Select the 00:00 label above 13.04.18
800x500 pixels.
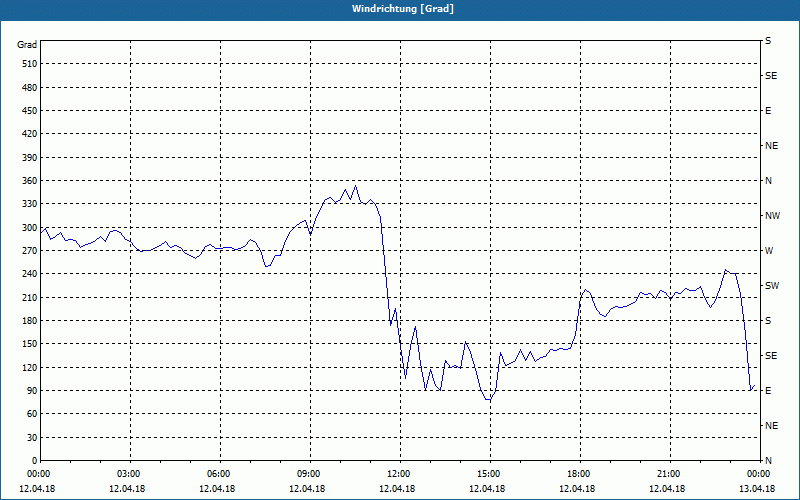[x=759, y=474]
